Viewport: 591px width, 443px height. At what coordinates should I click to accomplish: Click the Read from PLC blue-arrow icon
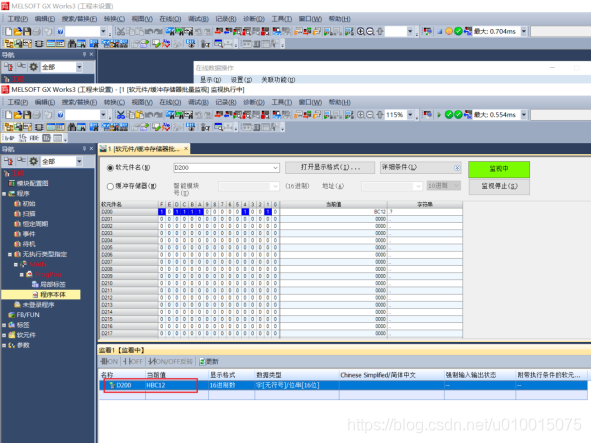click(x=228, y=115)
